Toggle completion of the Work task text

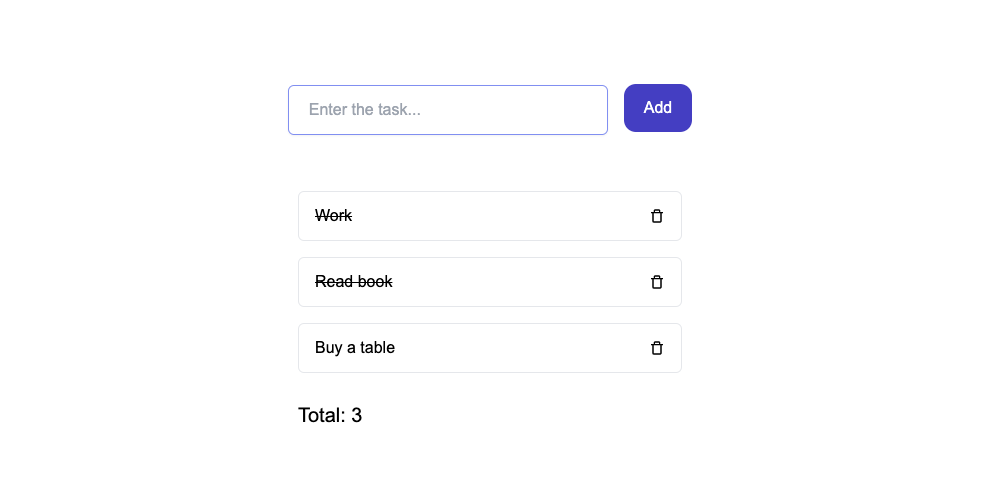click(333, 216)
